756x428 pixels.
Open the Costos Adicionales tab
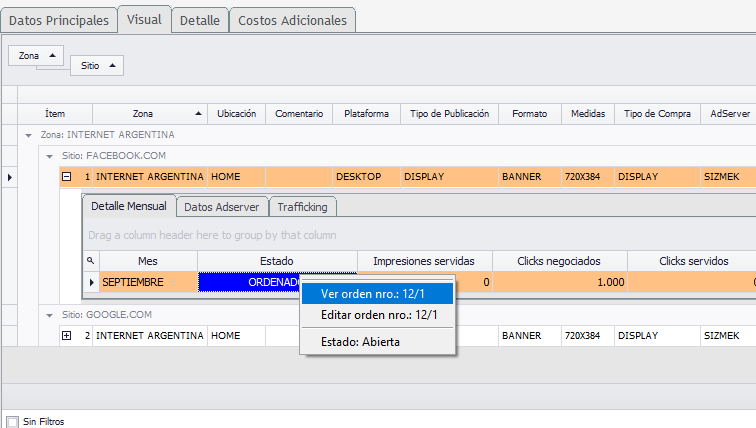[292, 20]
